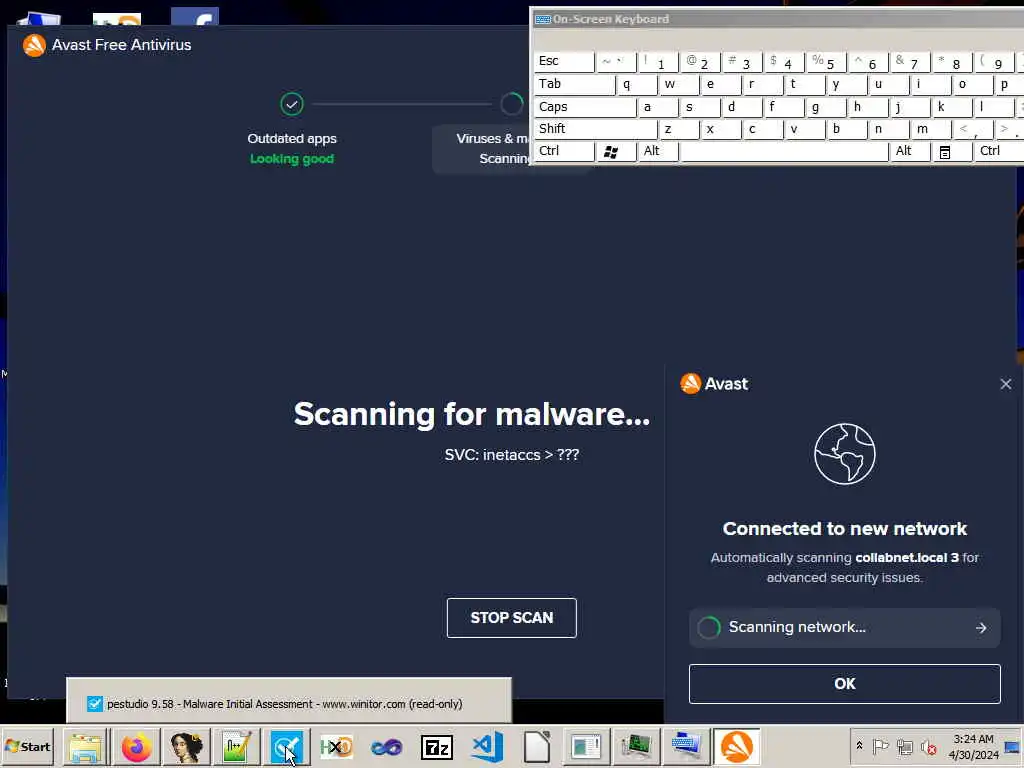Image resolution: width=1024 pixels, height=768 pixels.
Task: Click the On-Screen Keyboard title bar icon
Action: (543, 19)
